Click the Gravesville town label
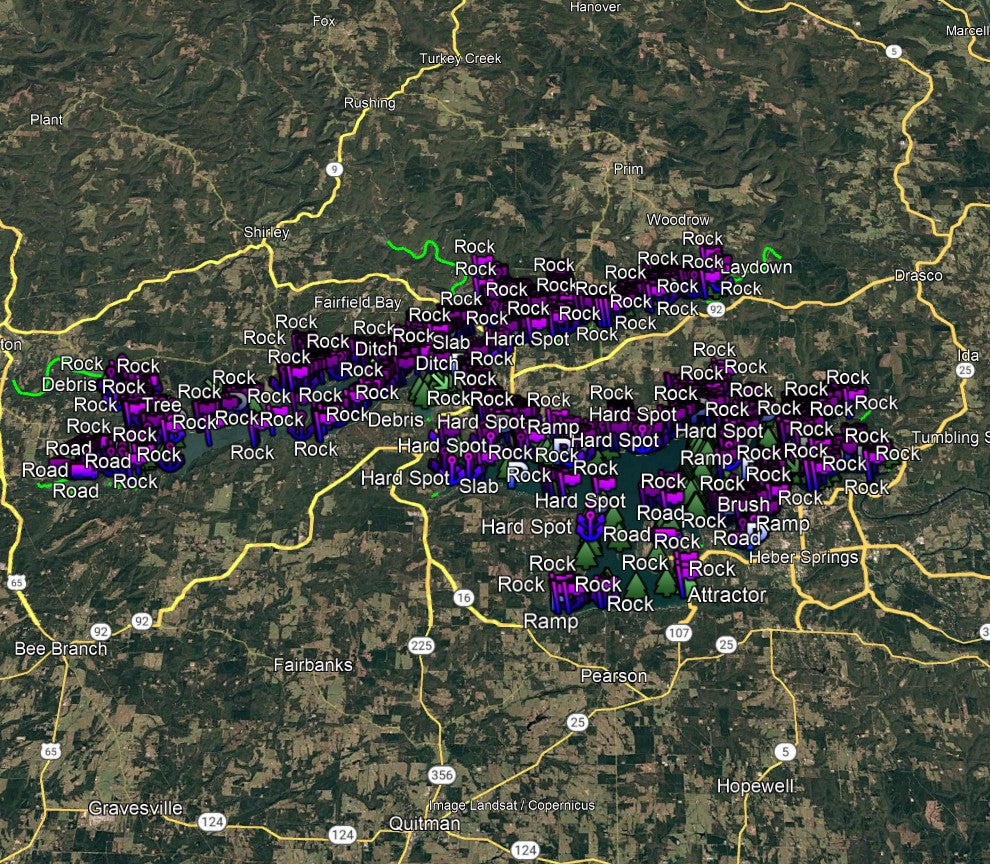 click(136, 808)
